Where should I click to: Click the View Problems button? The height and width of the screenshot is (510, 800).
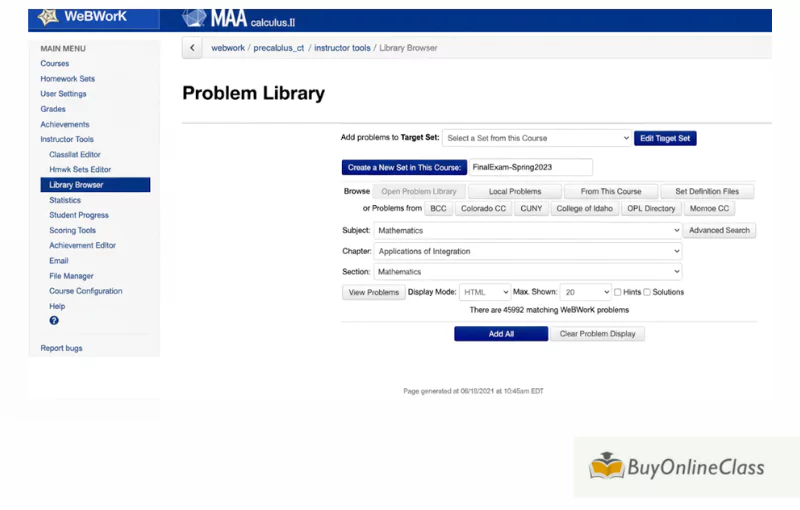(373, 292)
